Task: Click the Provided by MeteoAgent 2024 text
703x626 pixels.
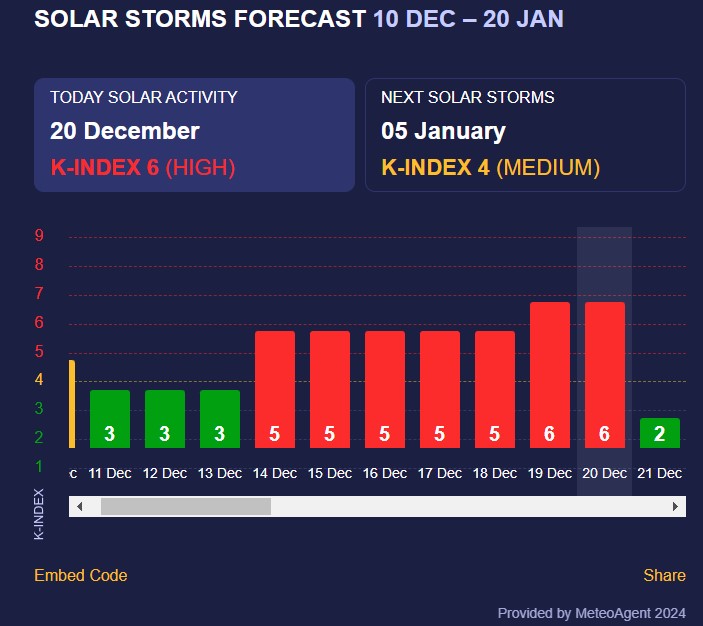Action: tap(591, 613)
